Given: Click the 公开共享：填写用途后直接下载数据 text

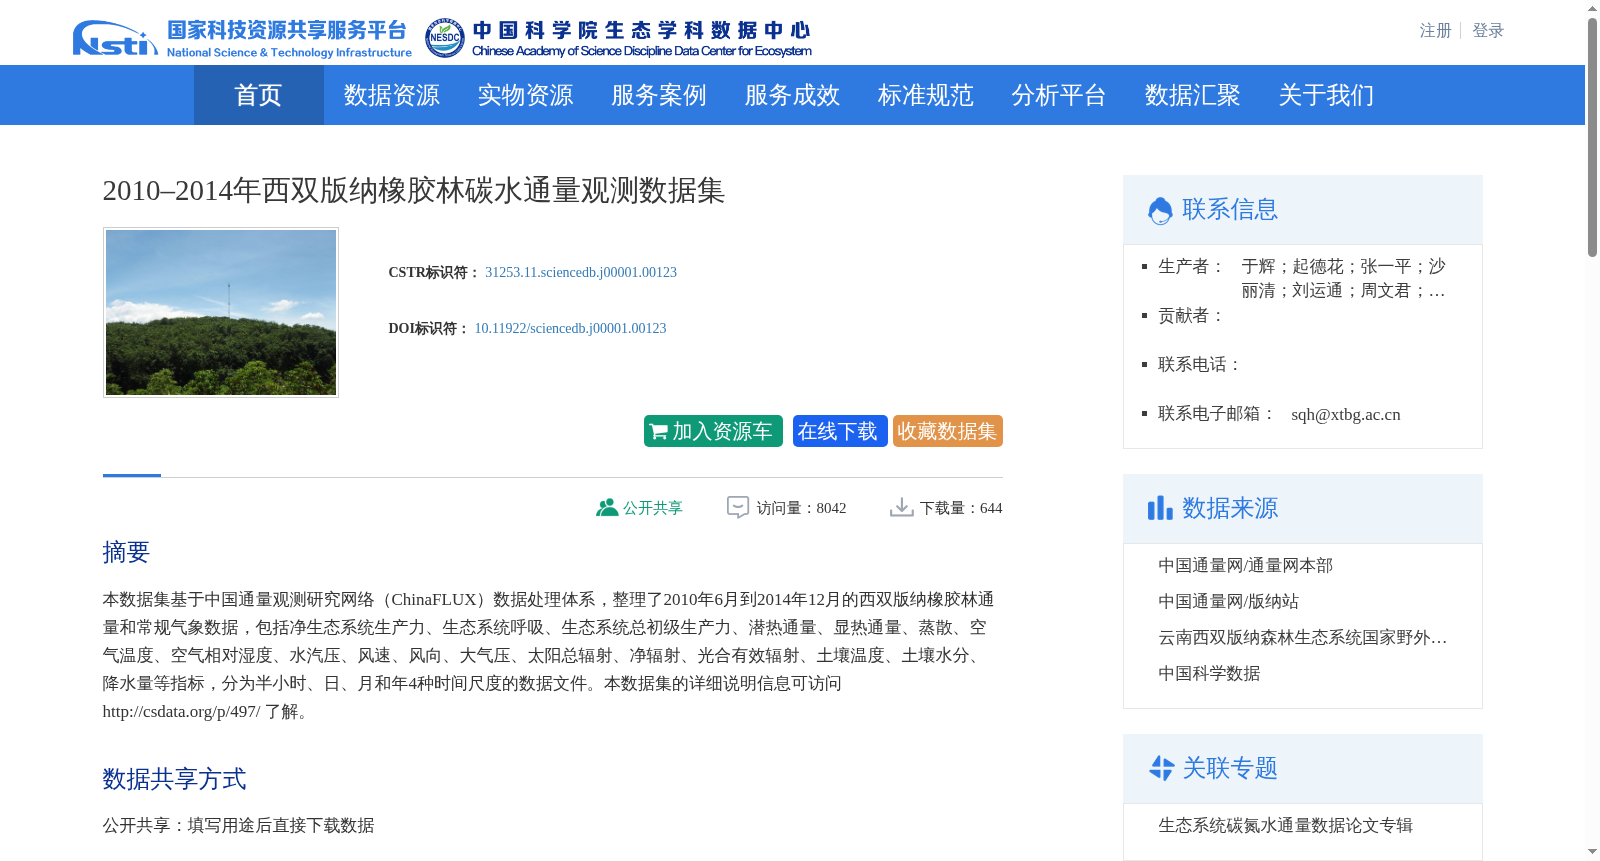Looking at the screenshot, I should coord(238,825).
